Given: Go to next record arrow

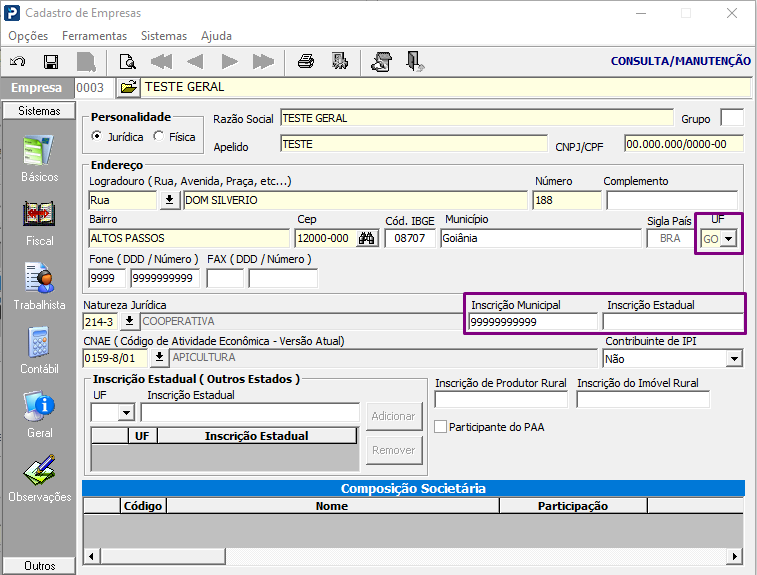Looking at the screenshot, I should pyautogui.click(x=229, y=62).
